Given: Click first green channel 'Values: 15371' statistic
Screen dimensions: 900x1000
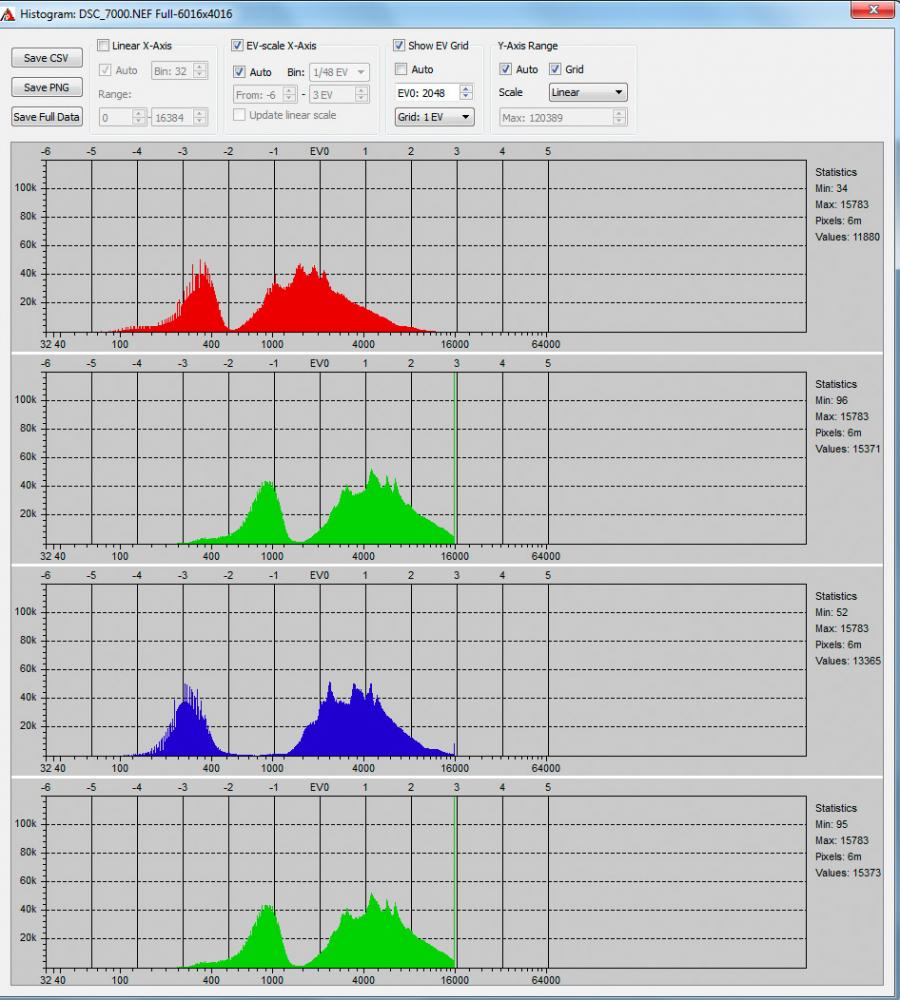Looking at the screenshot, I should click(848, 449).
